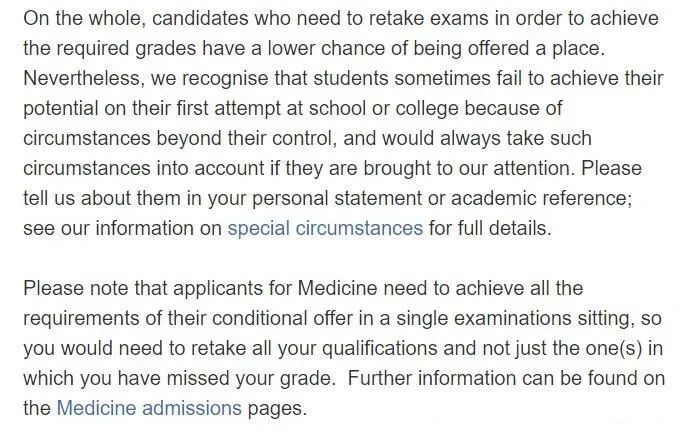Open the special circumstances link
The width and height of the screenshot is (690, 436).
[325, 228]
